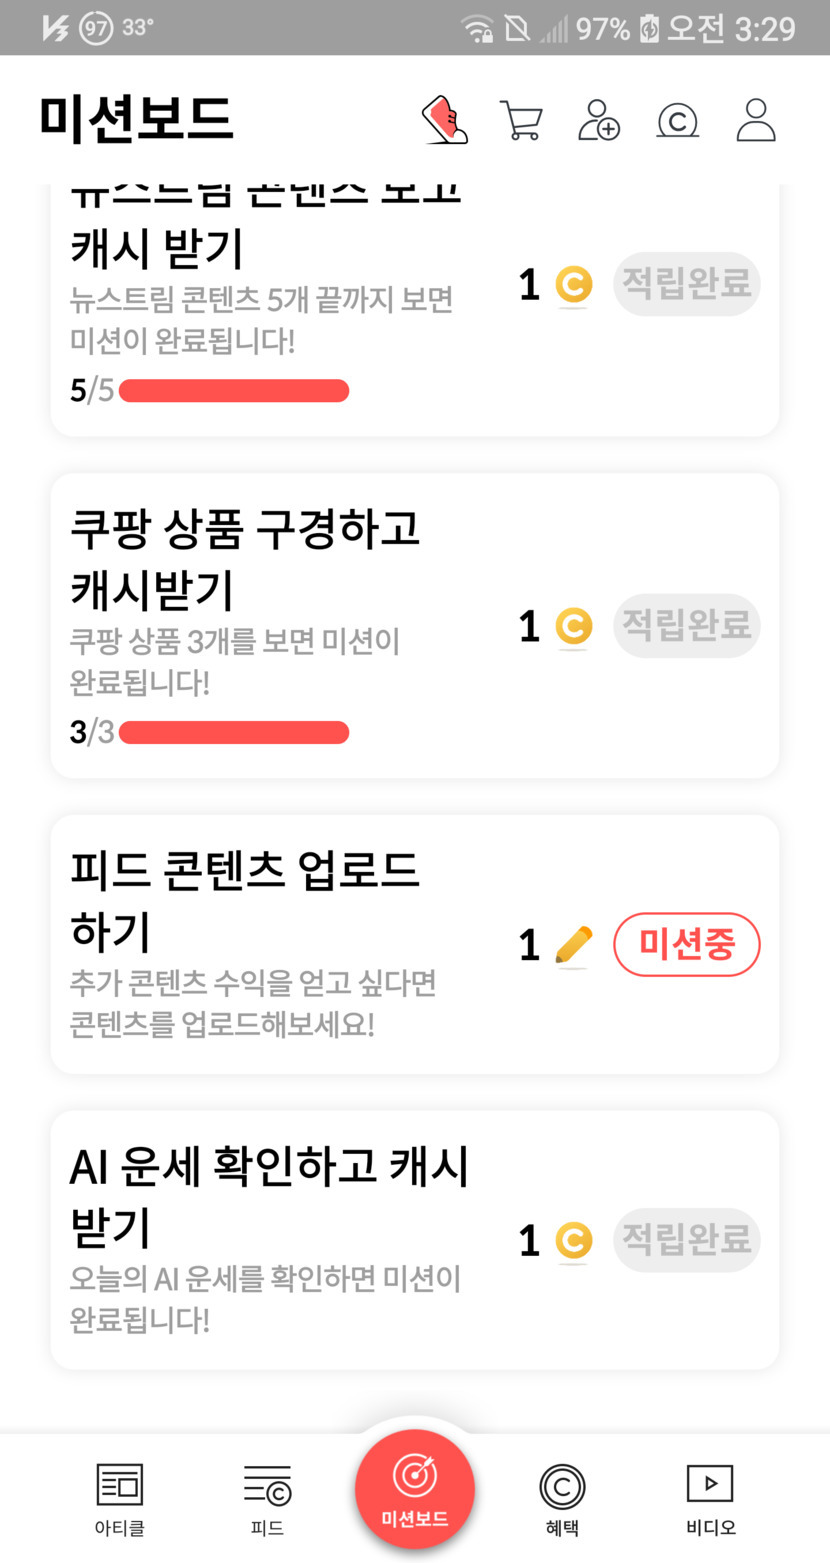The height and width of the screenshot is (1563, 830).
Task: Open the user profile icon
Action: (756, 120)
